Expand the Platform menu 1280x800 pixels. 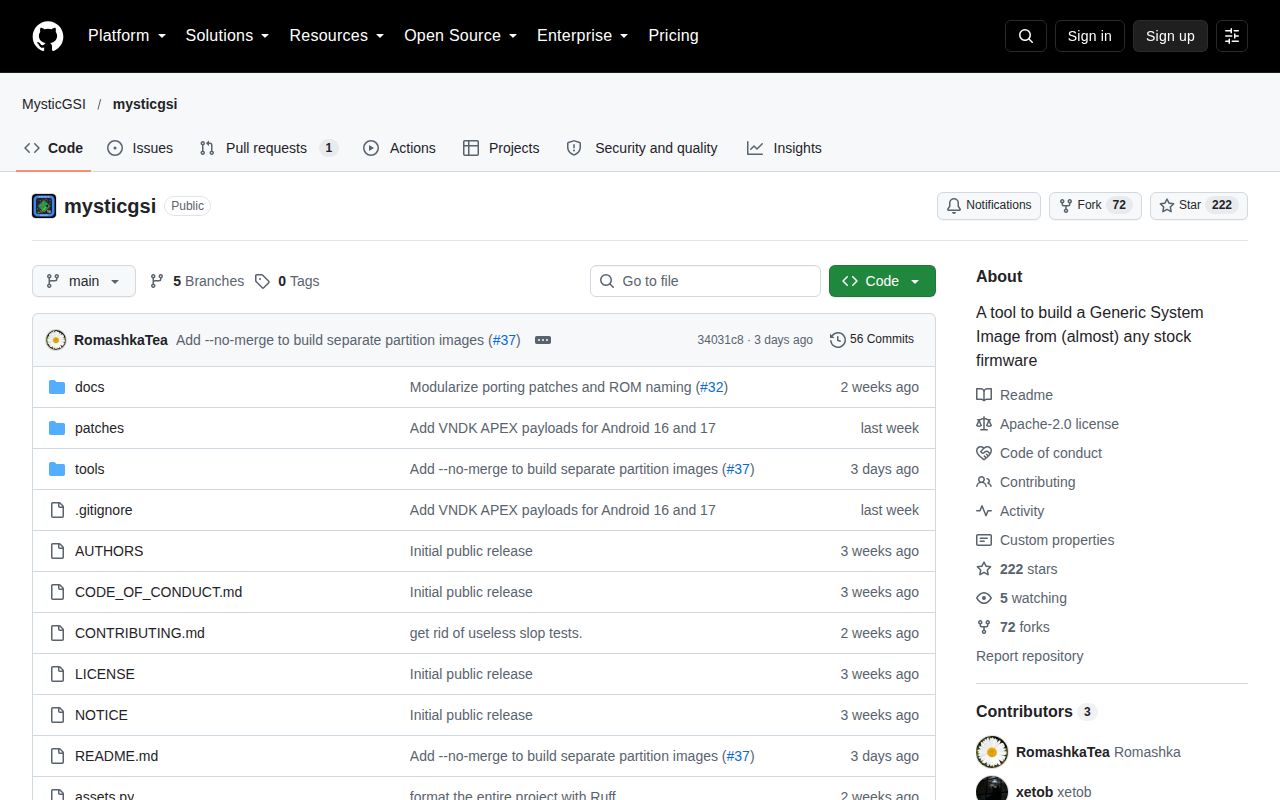[127, 35]
